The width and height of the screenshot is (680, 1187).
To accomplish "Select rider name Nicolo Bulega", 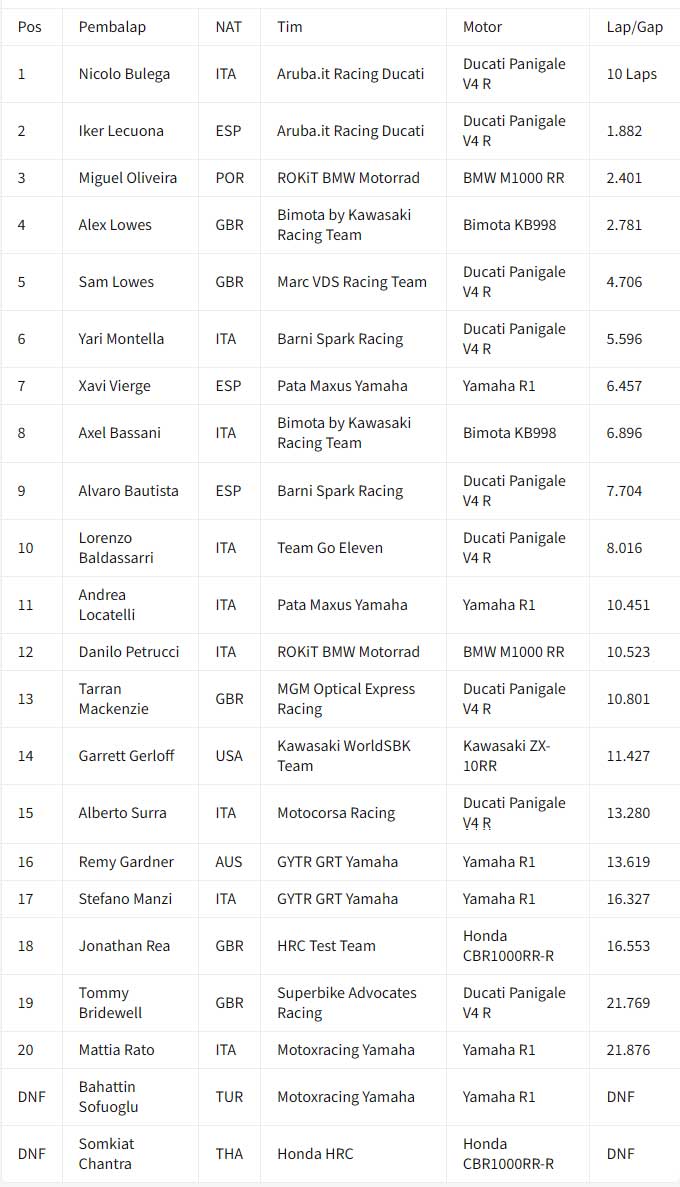I will [x=124, y=74].
